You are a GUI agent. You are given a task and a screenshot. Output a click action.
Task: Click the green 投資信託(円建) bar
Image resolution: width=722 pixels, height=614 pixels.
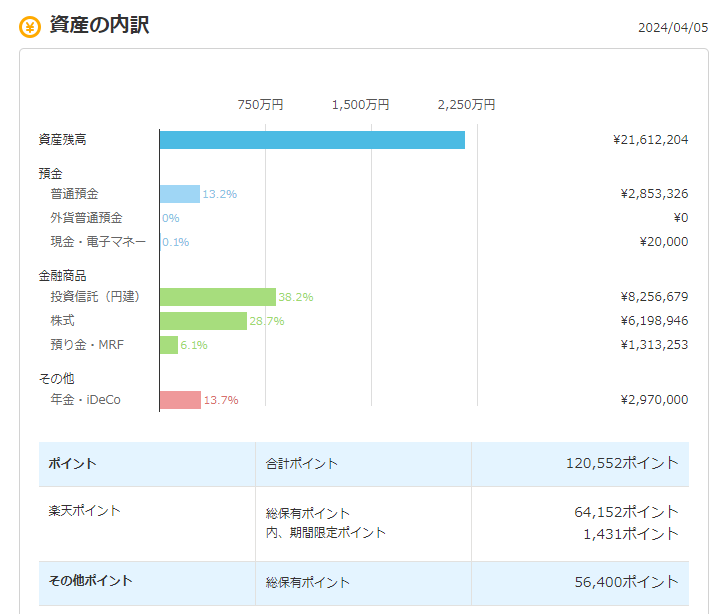(218, 297)
